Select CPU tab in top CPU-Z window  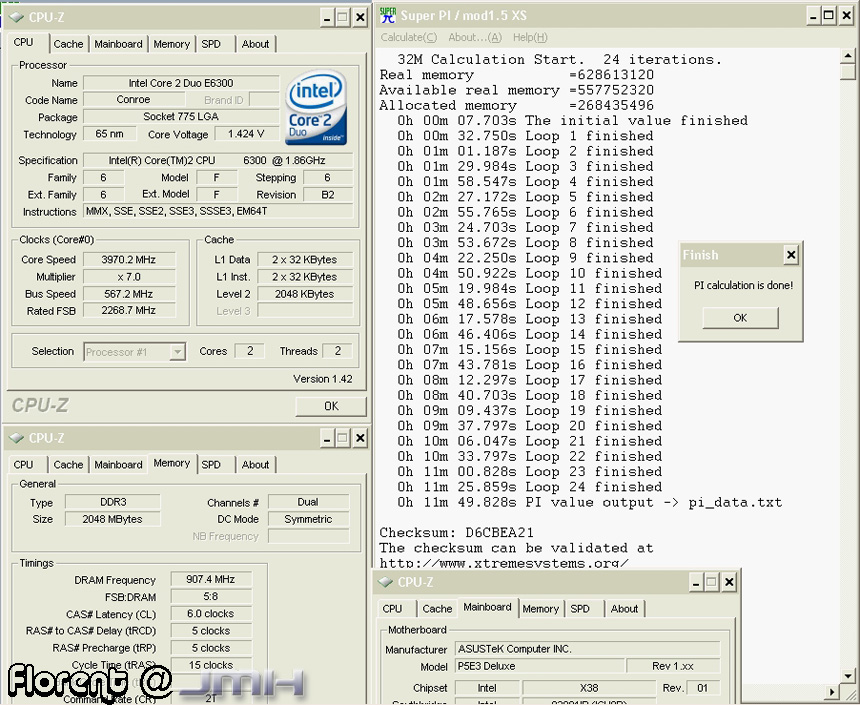pos(24,43)
